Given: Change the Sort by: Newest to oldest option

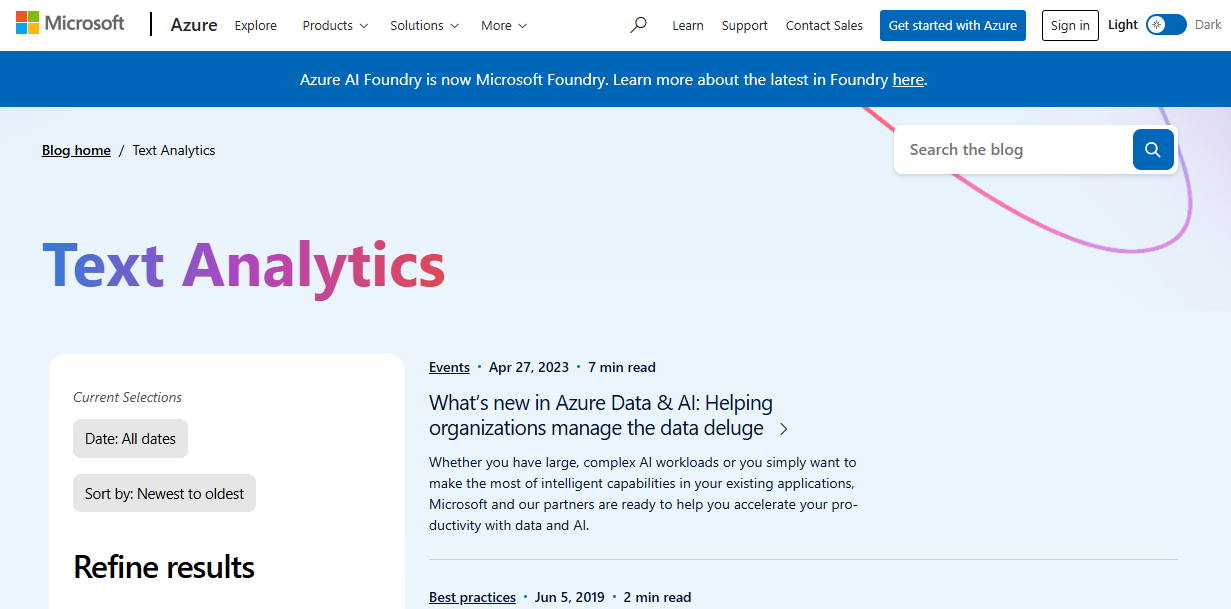Looking at the screenshot, I should (x=164, y=492).
